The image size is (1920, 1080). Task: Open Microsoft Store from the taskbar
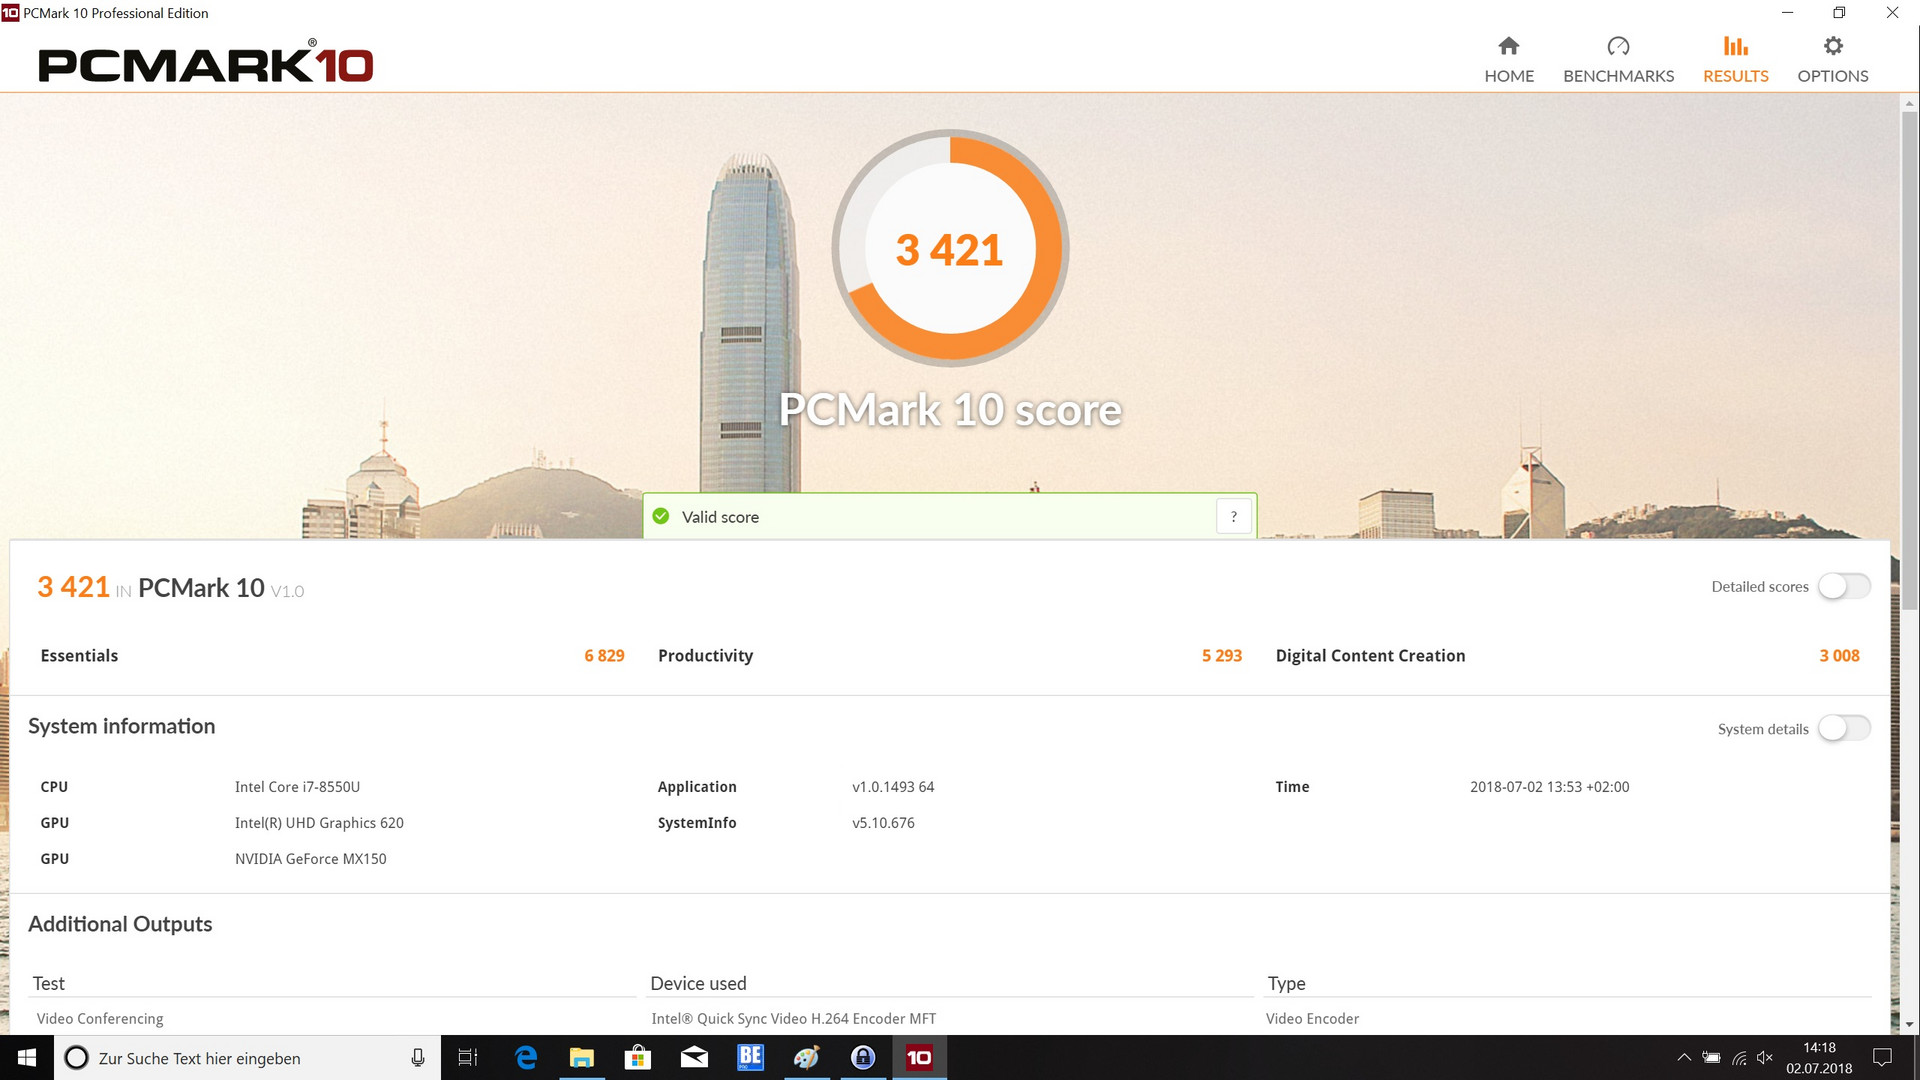(638, 1058)
